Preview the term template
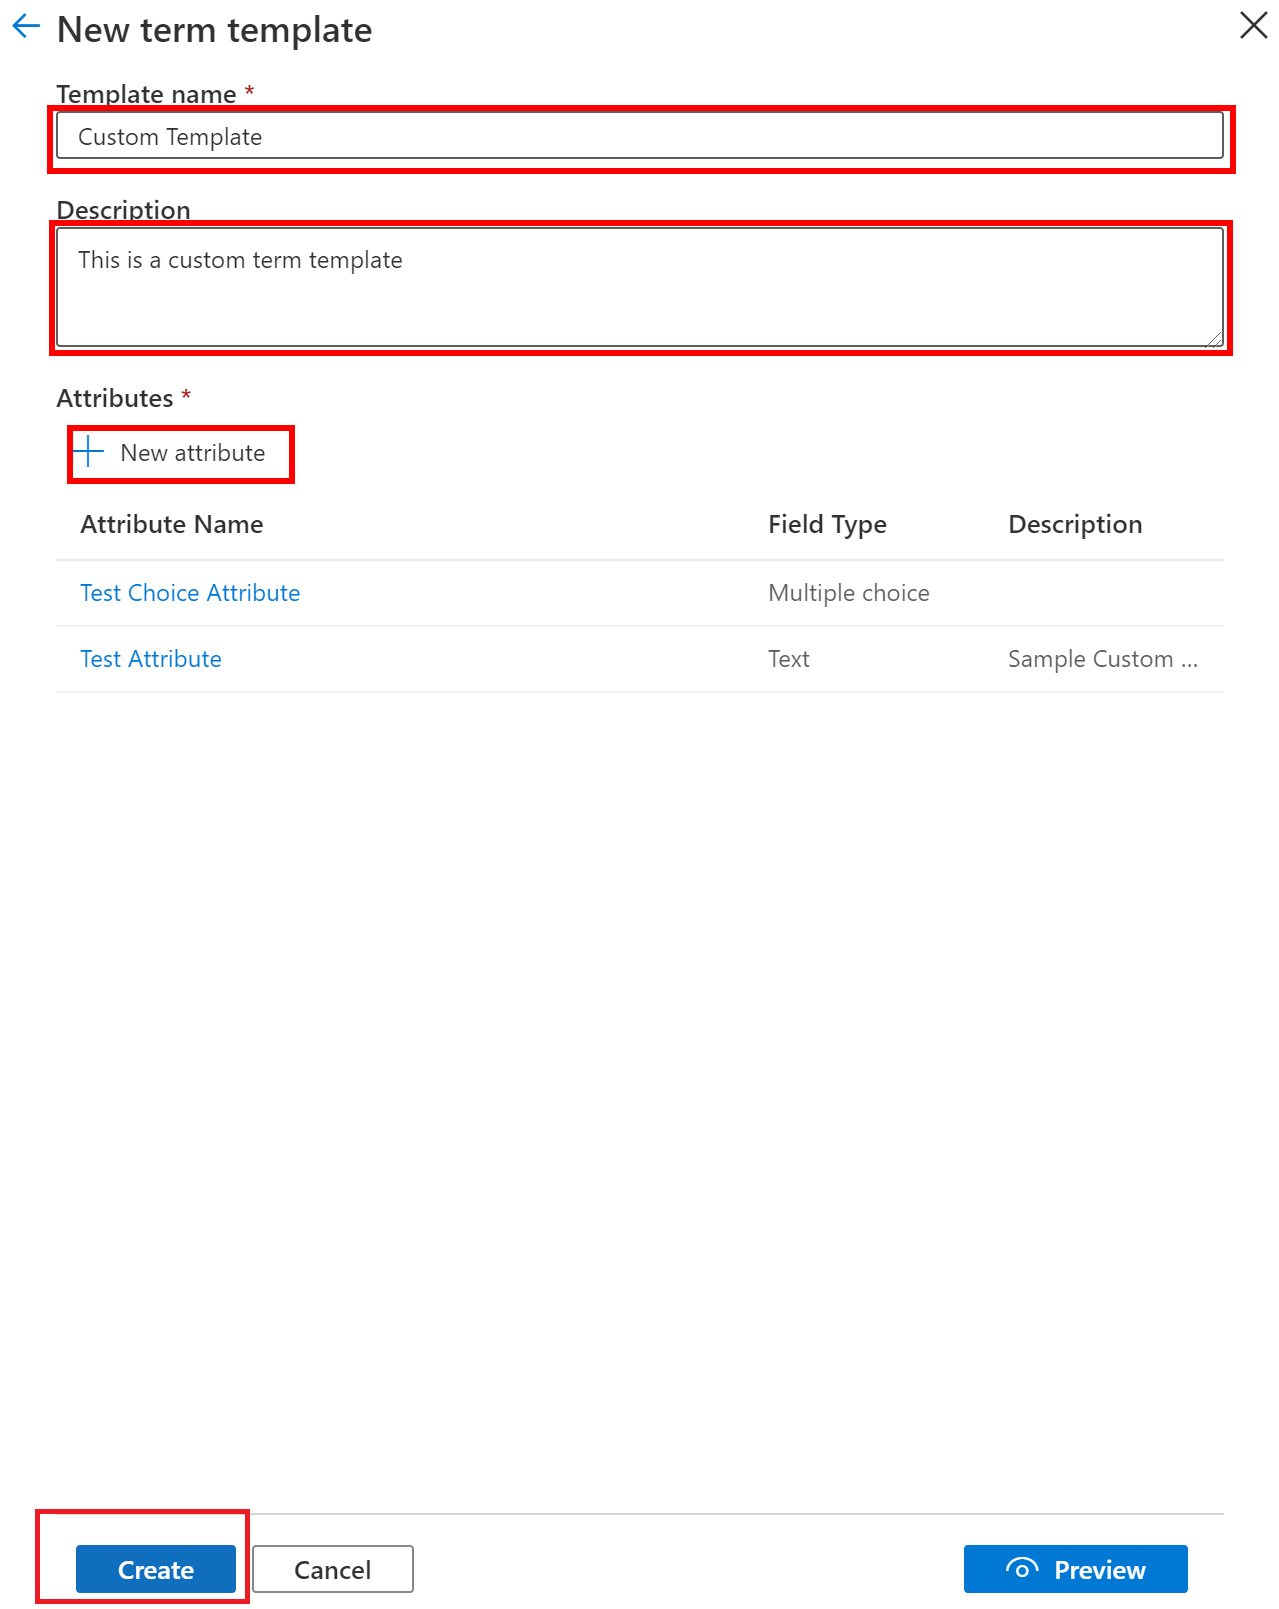The image size is (1279, 1609). tap(1076, 1569)
